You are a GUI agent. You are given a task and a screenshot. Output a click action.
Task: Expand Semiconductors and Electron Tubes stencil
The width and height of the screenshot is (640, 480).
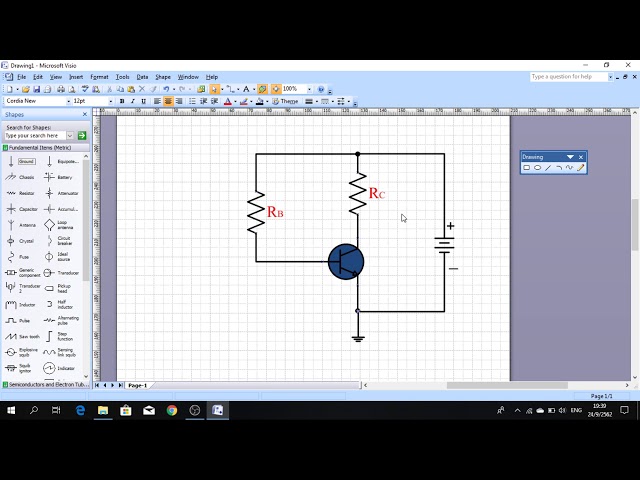[x=46, y=384]
